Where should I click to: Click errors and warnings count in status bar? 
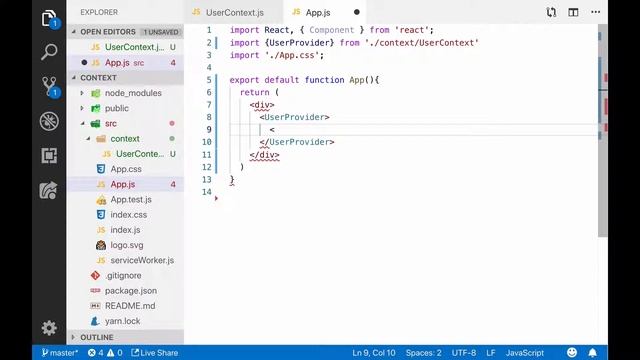coord(105,353)
